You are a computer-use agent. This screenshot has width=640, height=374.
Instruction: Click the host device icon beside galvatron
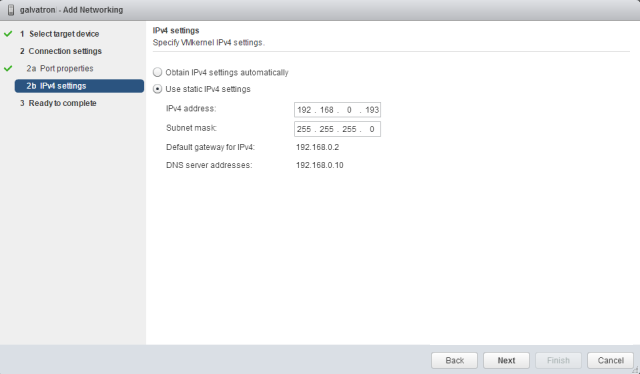pos(11,10)
